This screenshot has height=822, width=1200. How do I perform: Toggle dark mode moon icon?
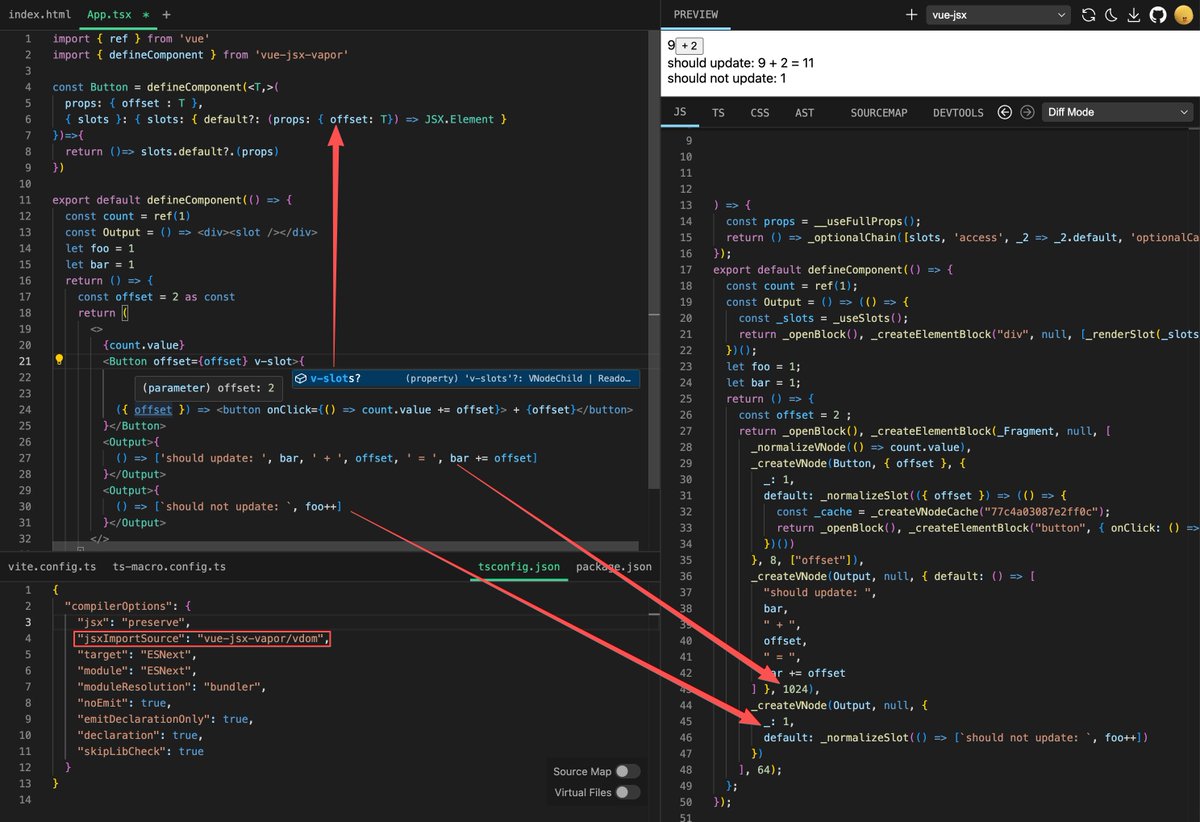coord(1112,15)
